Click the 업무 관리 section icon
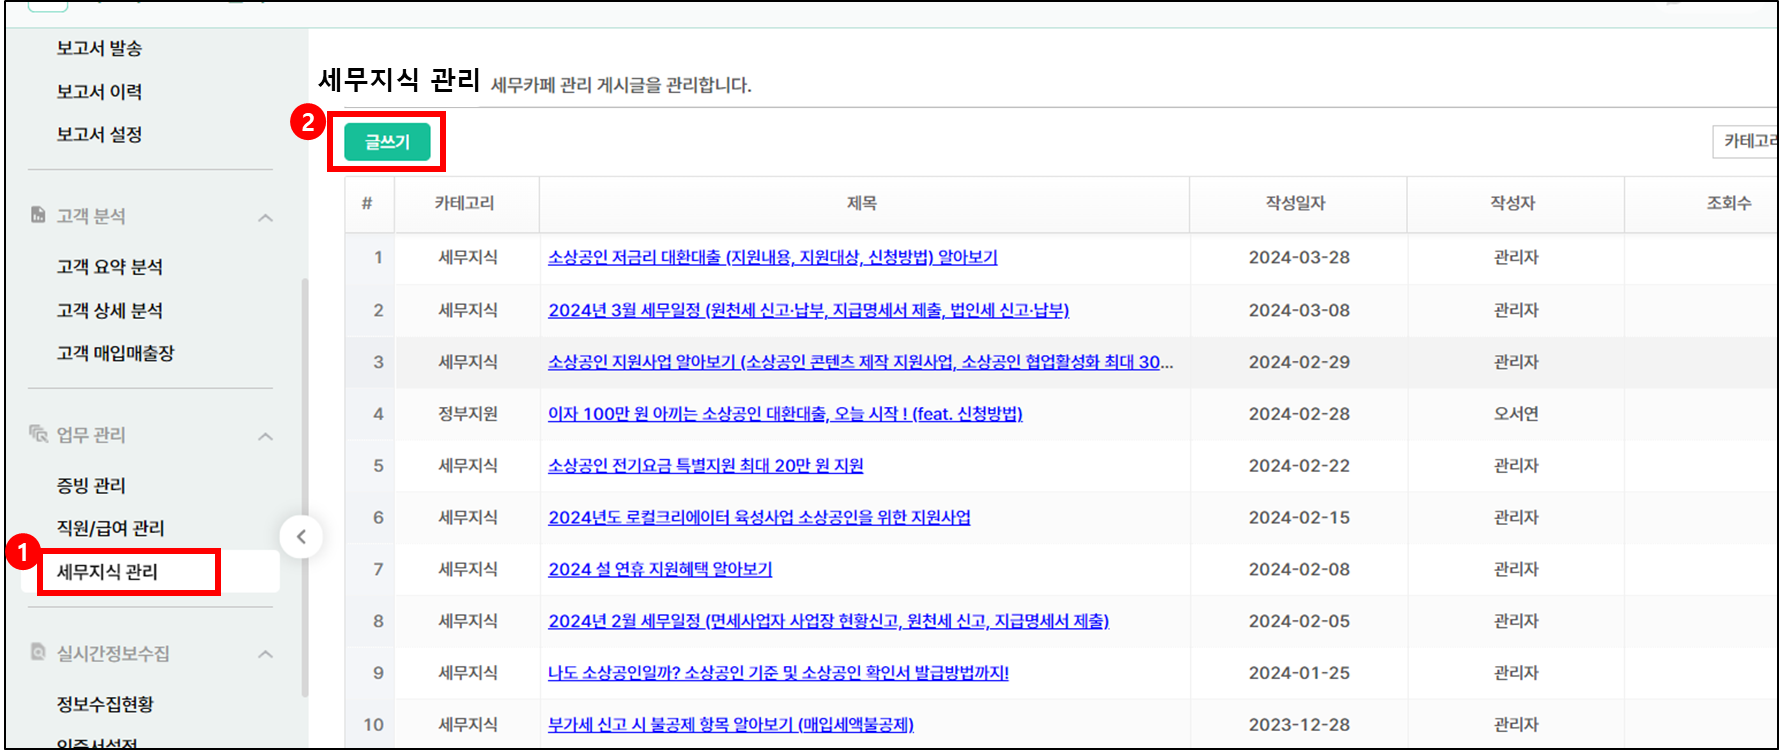 click(x=38, y=434)
